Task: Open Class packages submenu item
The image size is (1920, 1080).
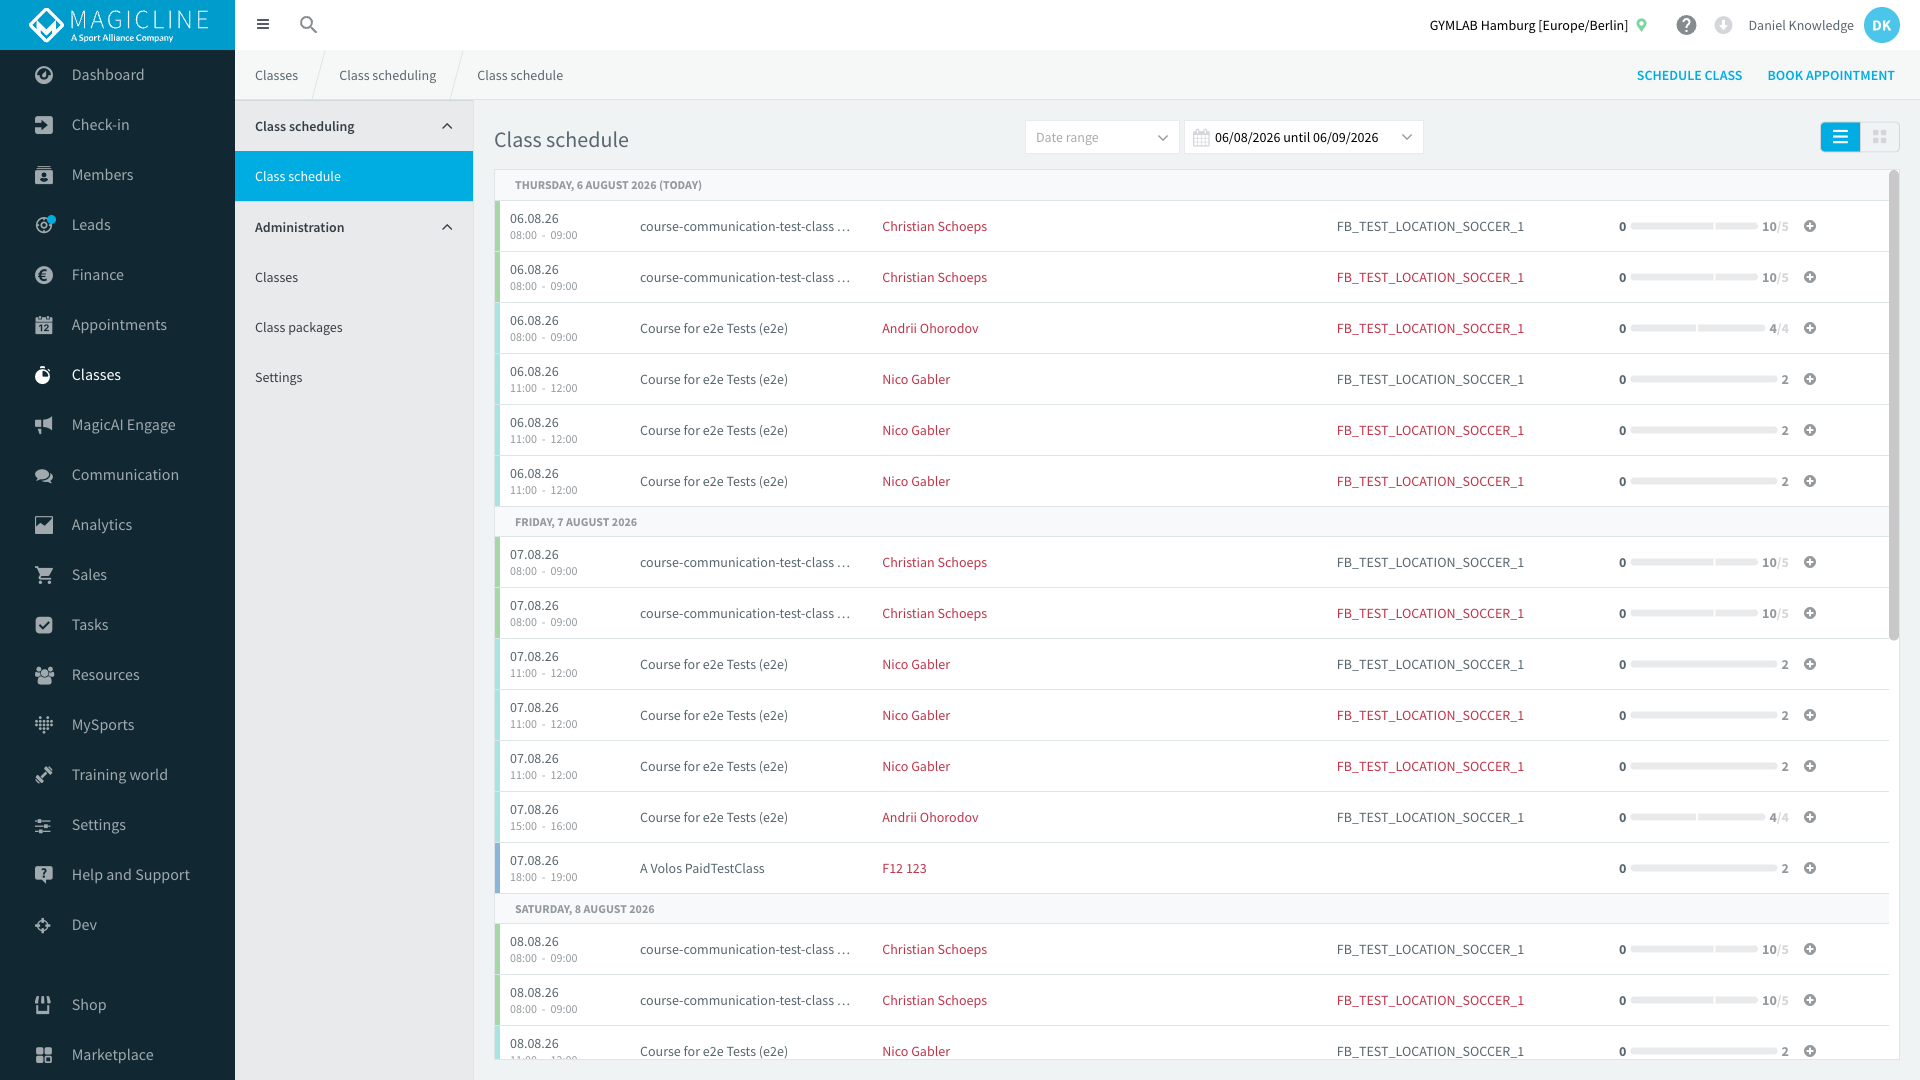Action: point(354,327)
